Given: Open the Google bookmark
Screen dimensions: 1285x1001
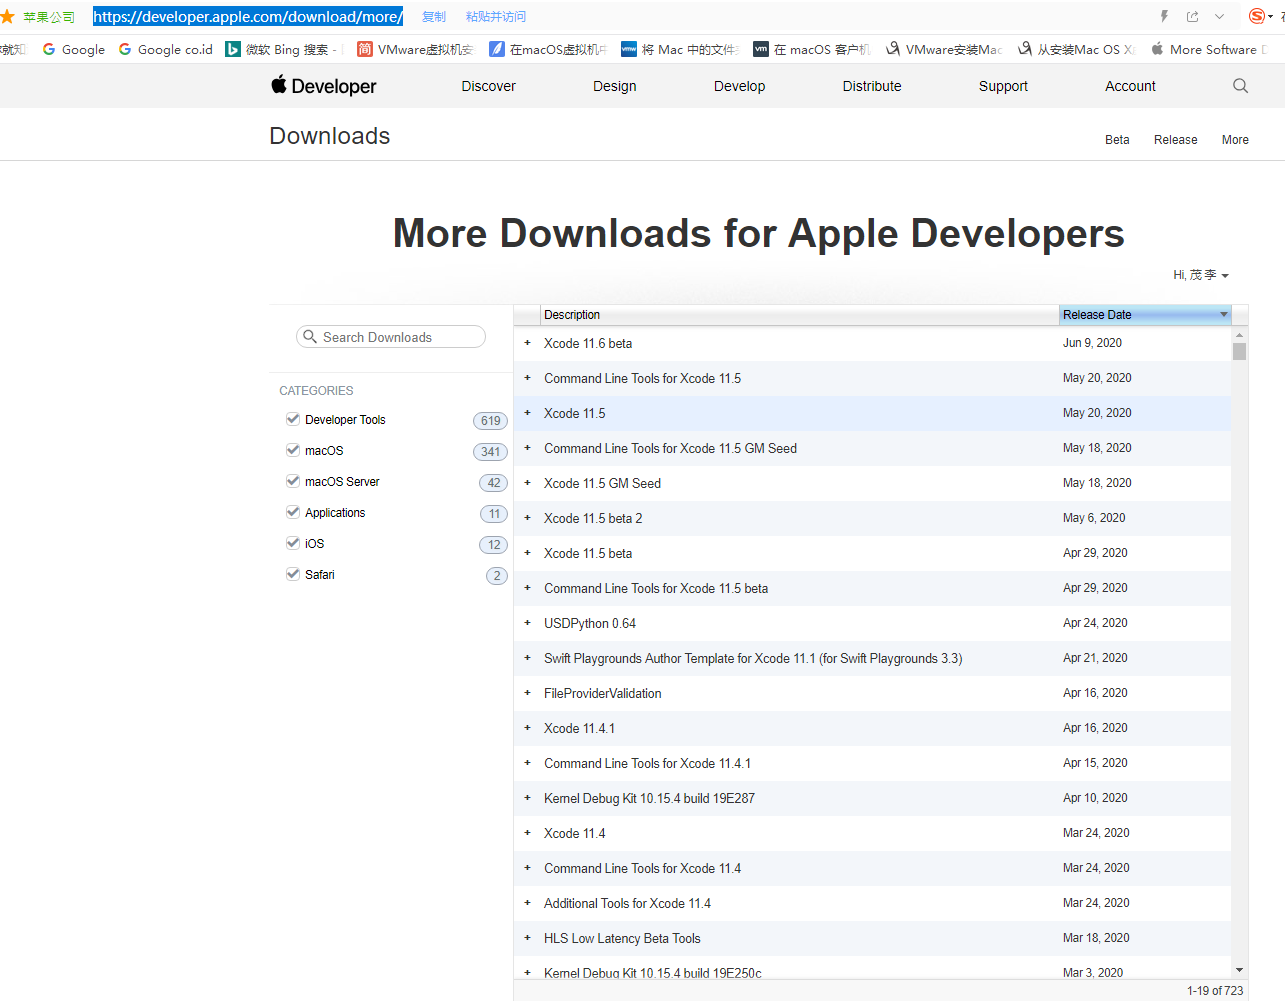Looking at the screenshot, I should [73, 49].
